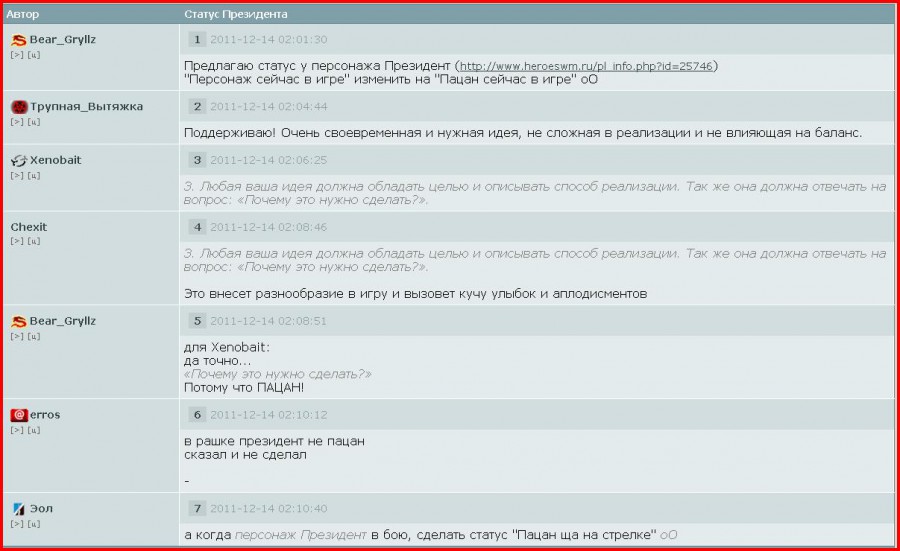900x551 pixels.
Task: Click [ц] quote under erros
Action: point(34,430)
